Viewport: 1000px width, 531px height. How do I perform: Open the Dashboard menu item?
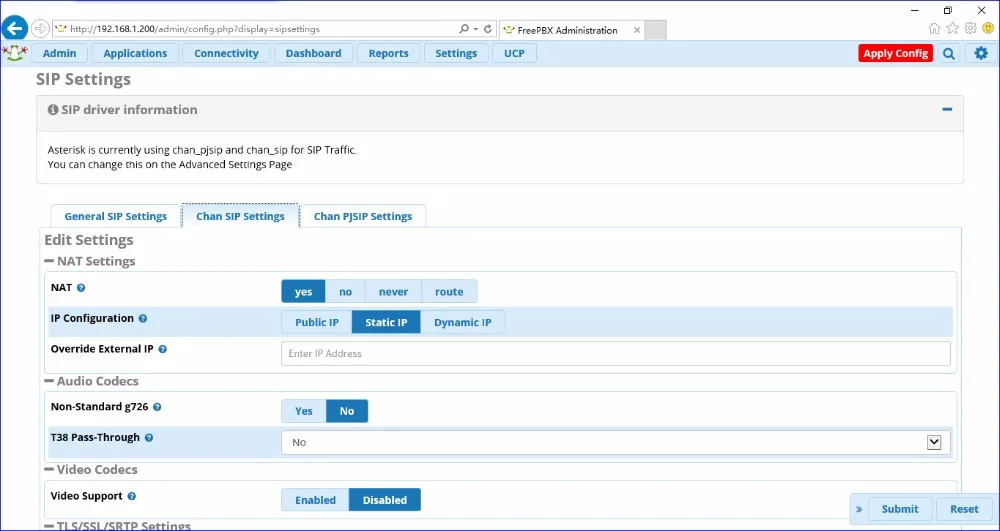[x=313, y=54]
